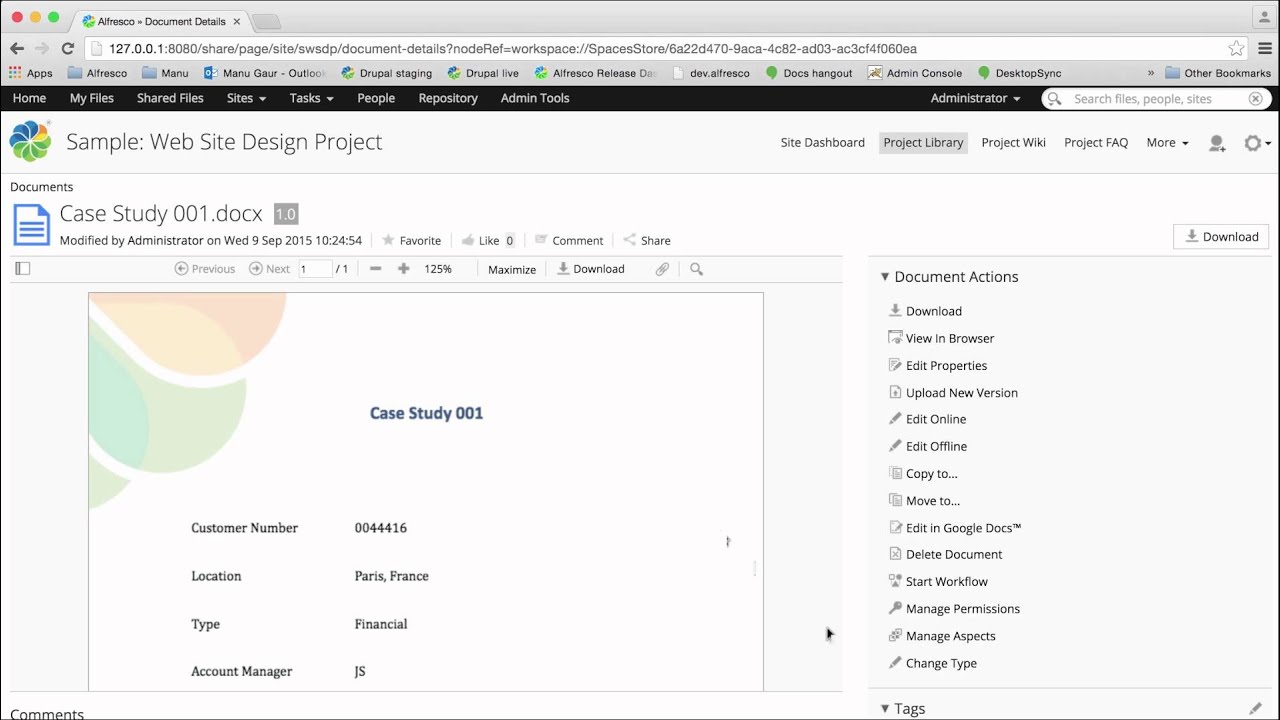The height and width of the screenshot is (720, 1280).
Task: Toggle the viewer sidebar icon
Action: (23, 268)
